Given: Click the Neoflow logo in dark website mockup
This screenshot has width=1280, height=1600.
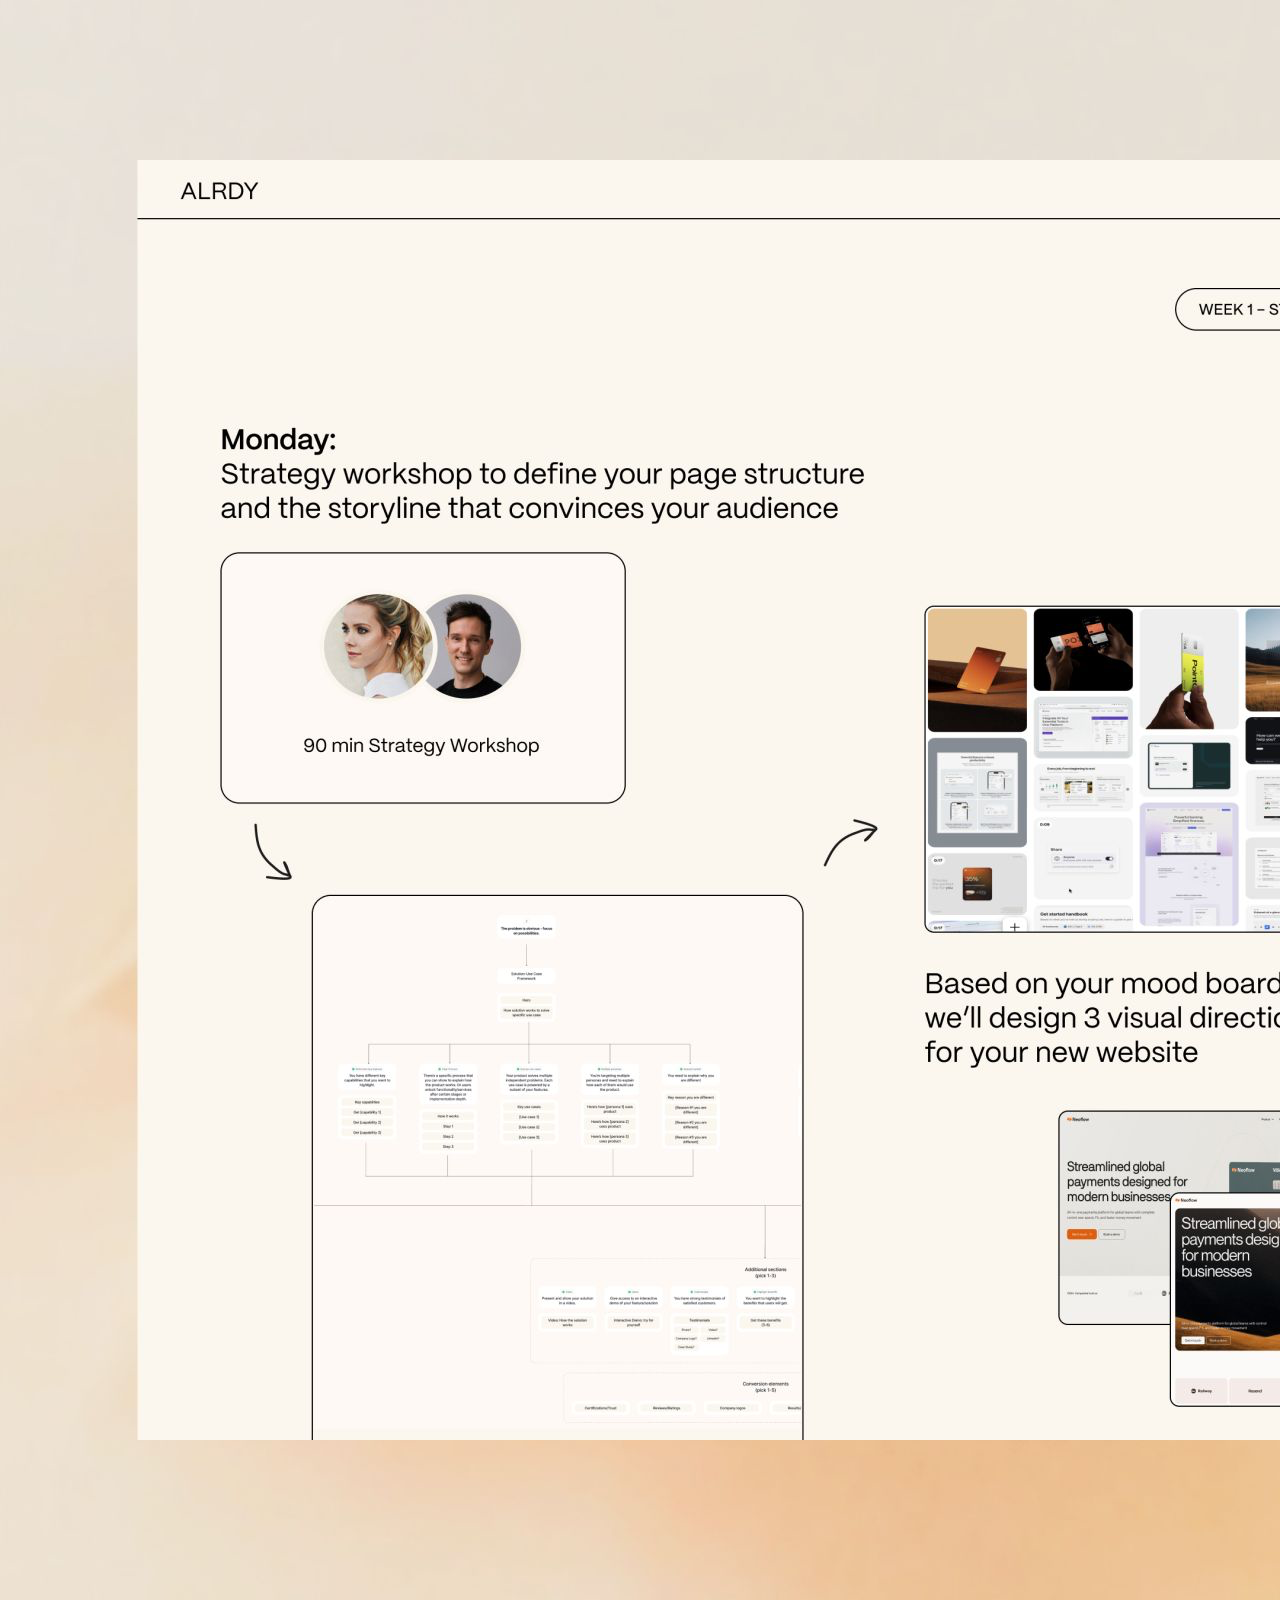Looking at the screenshot, I should [x=1187, y=1200].
